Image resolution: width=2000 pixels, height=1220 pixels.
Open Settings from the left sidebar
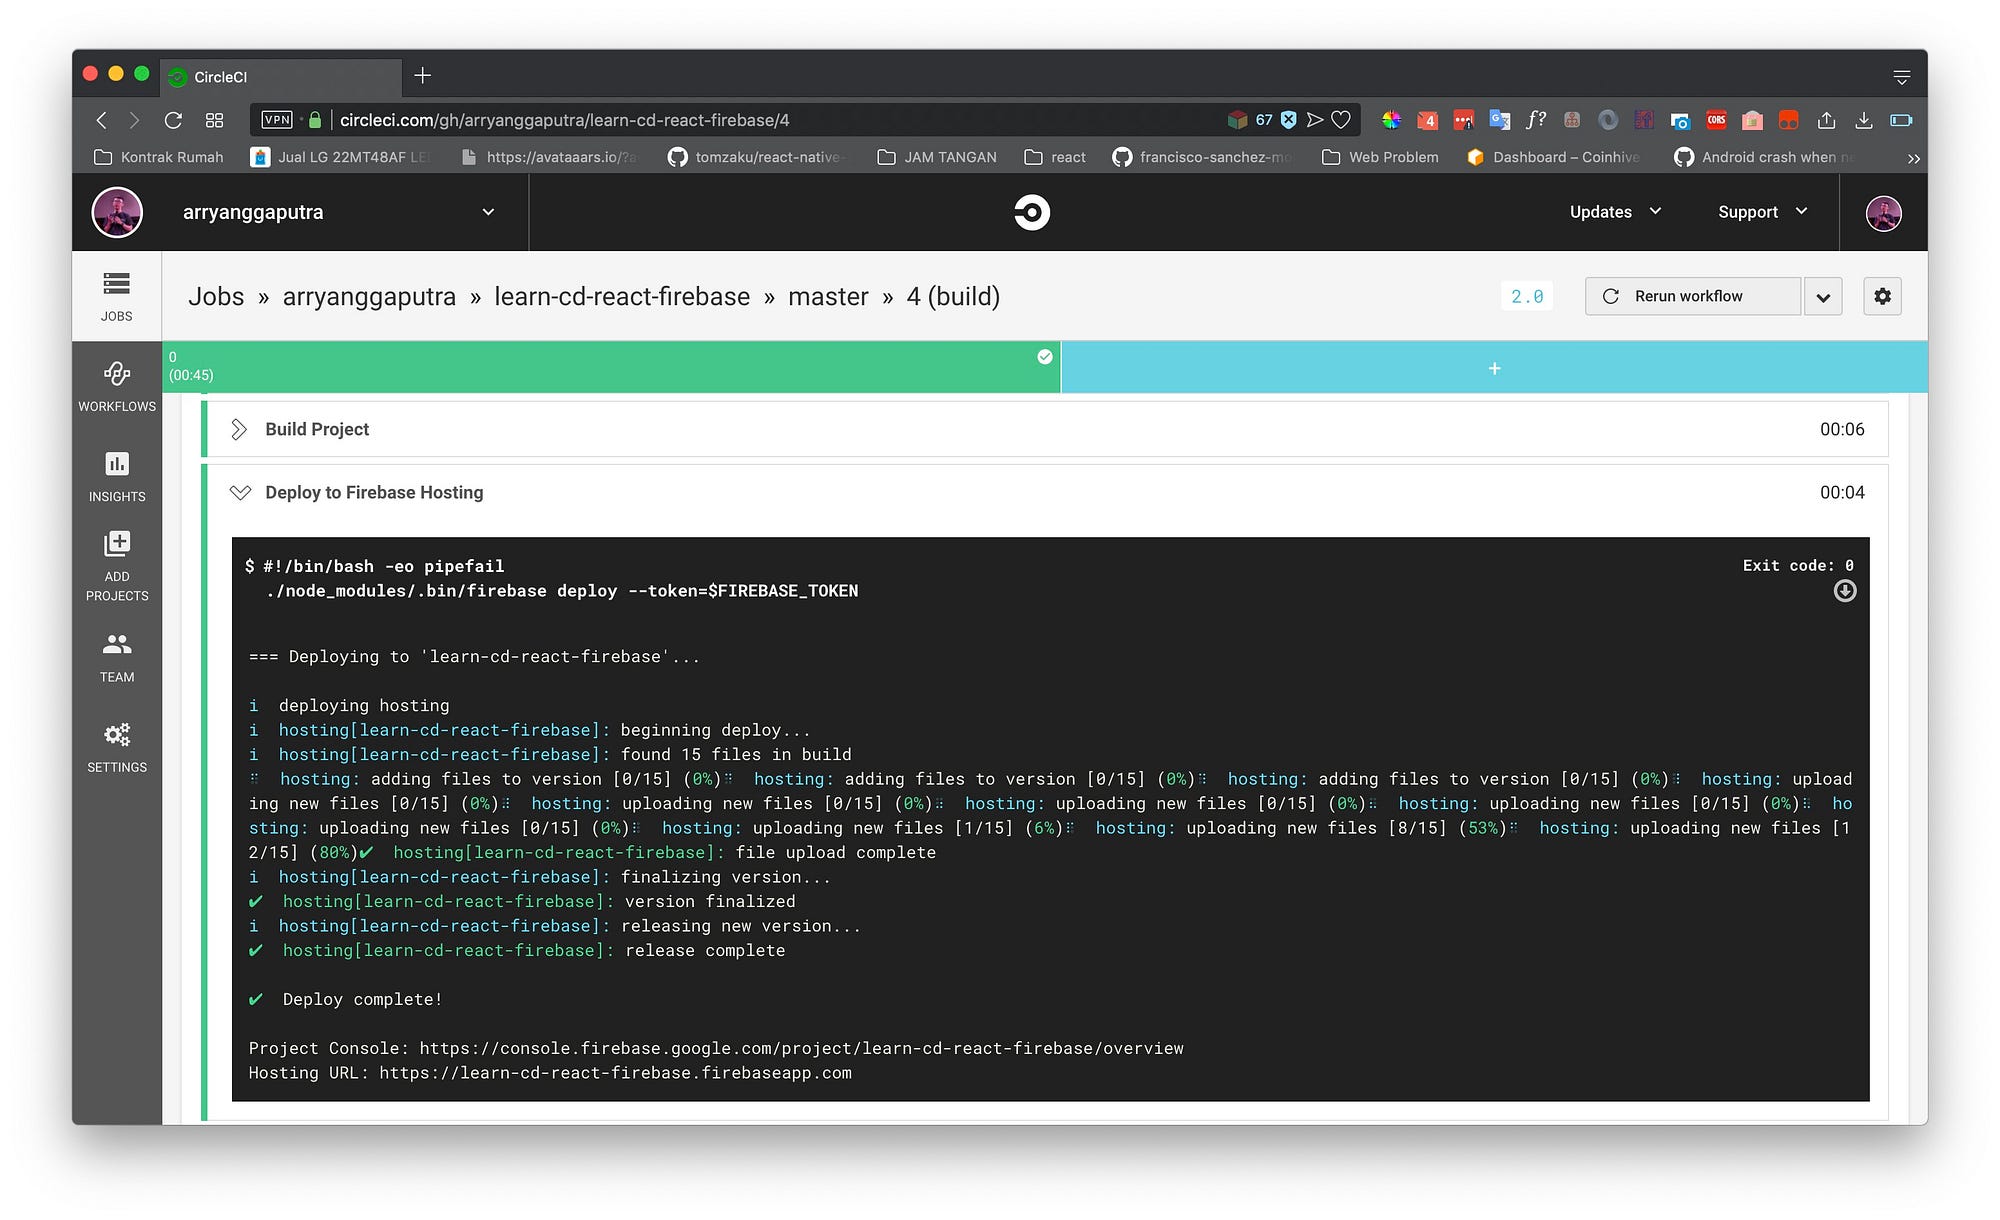coord(116,745)
